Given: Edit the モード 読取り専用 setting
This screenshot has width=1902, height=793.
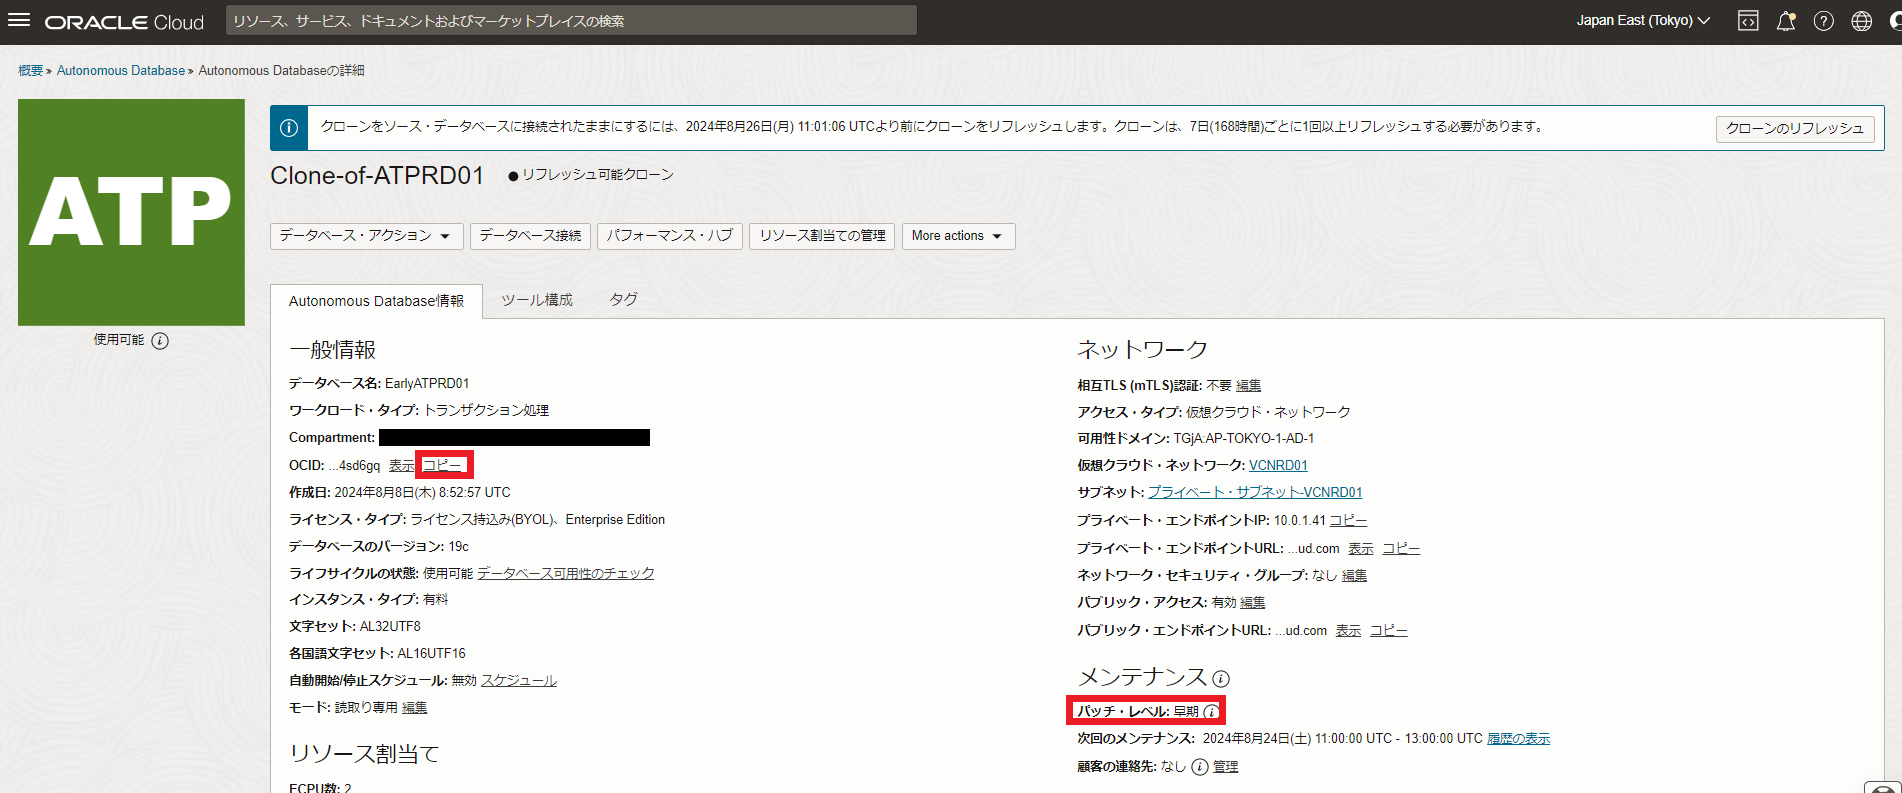Looking at the screenshot, I should (414, 708).
